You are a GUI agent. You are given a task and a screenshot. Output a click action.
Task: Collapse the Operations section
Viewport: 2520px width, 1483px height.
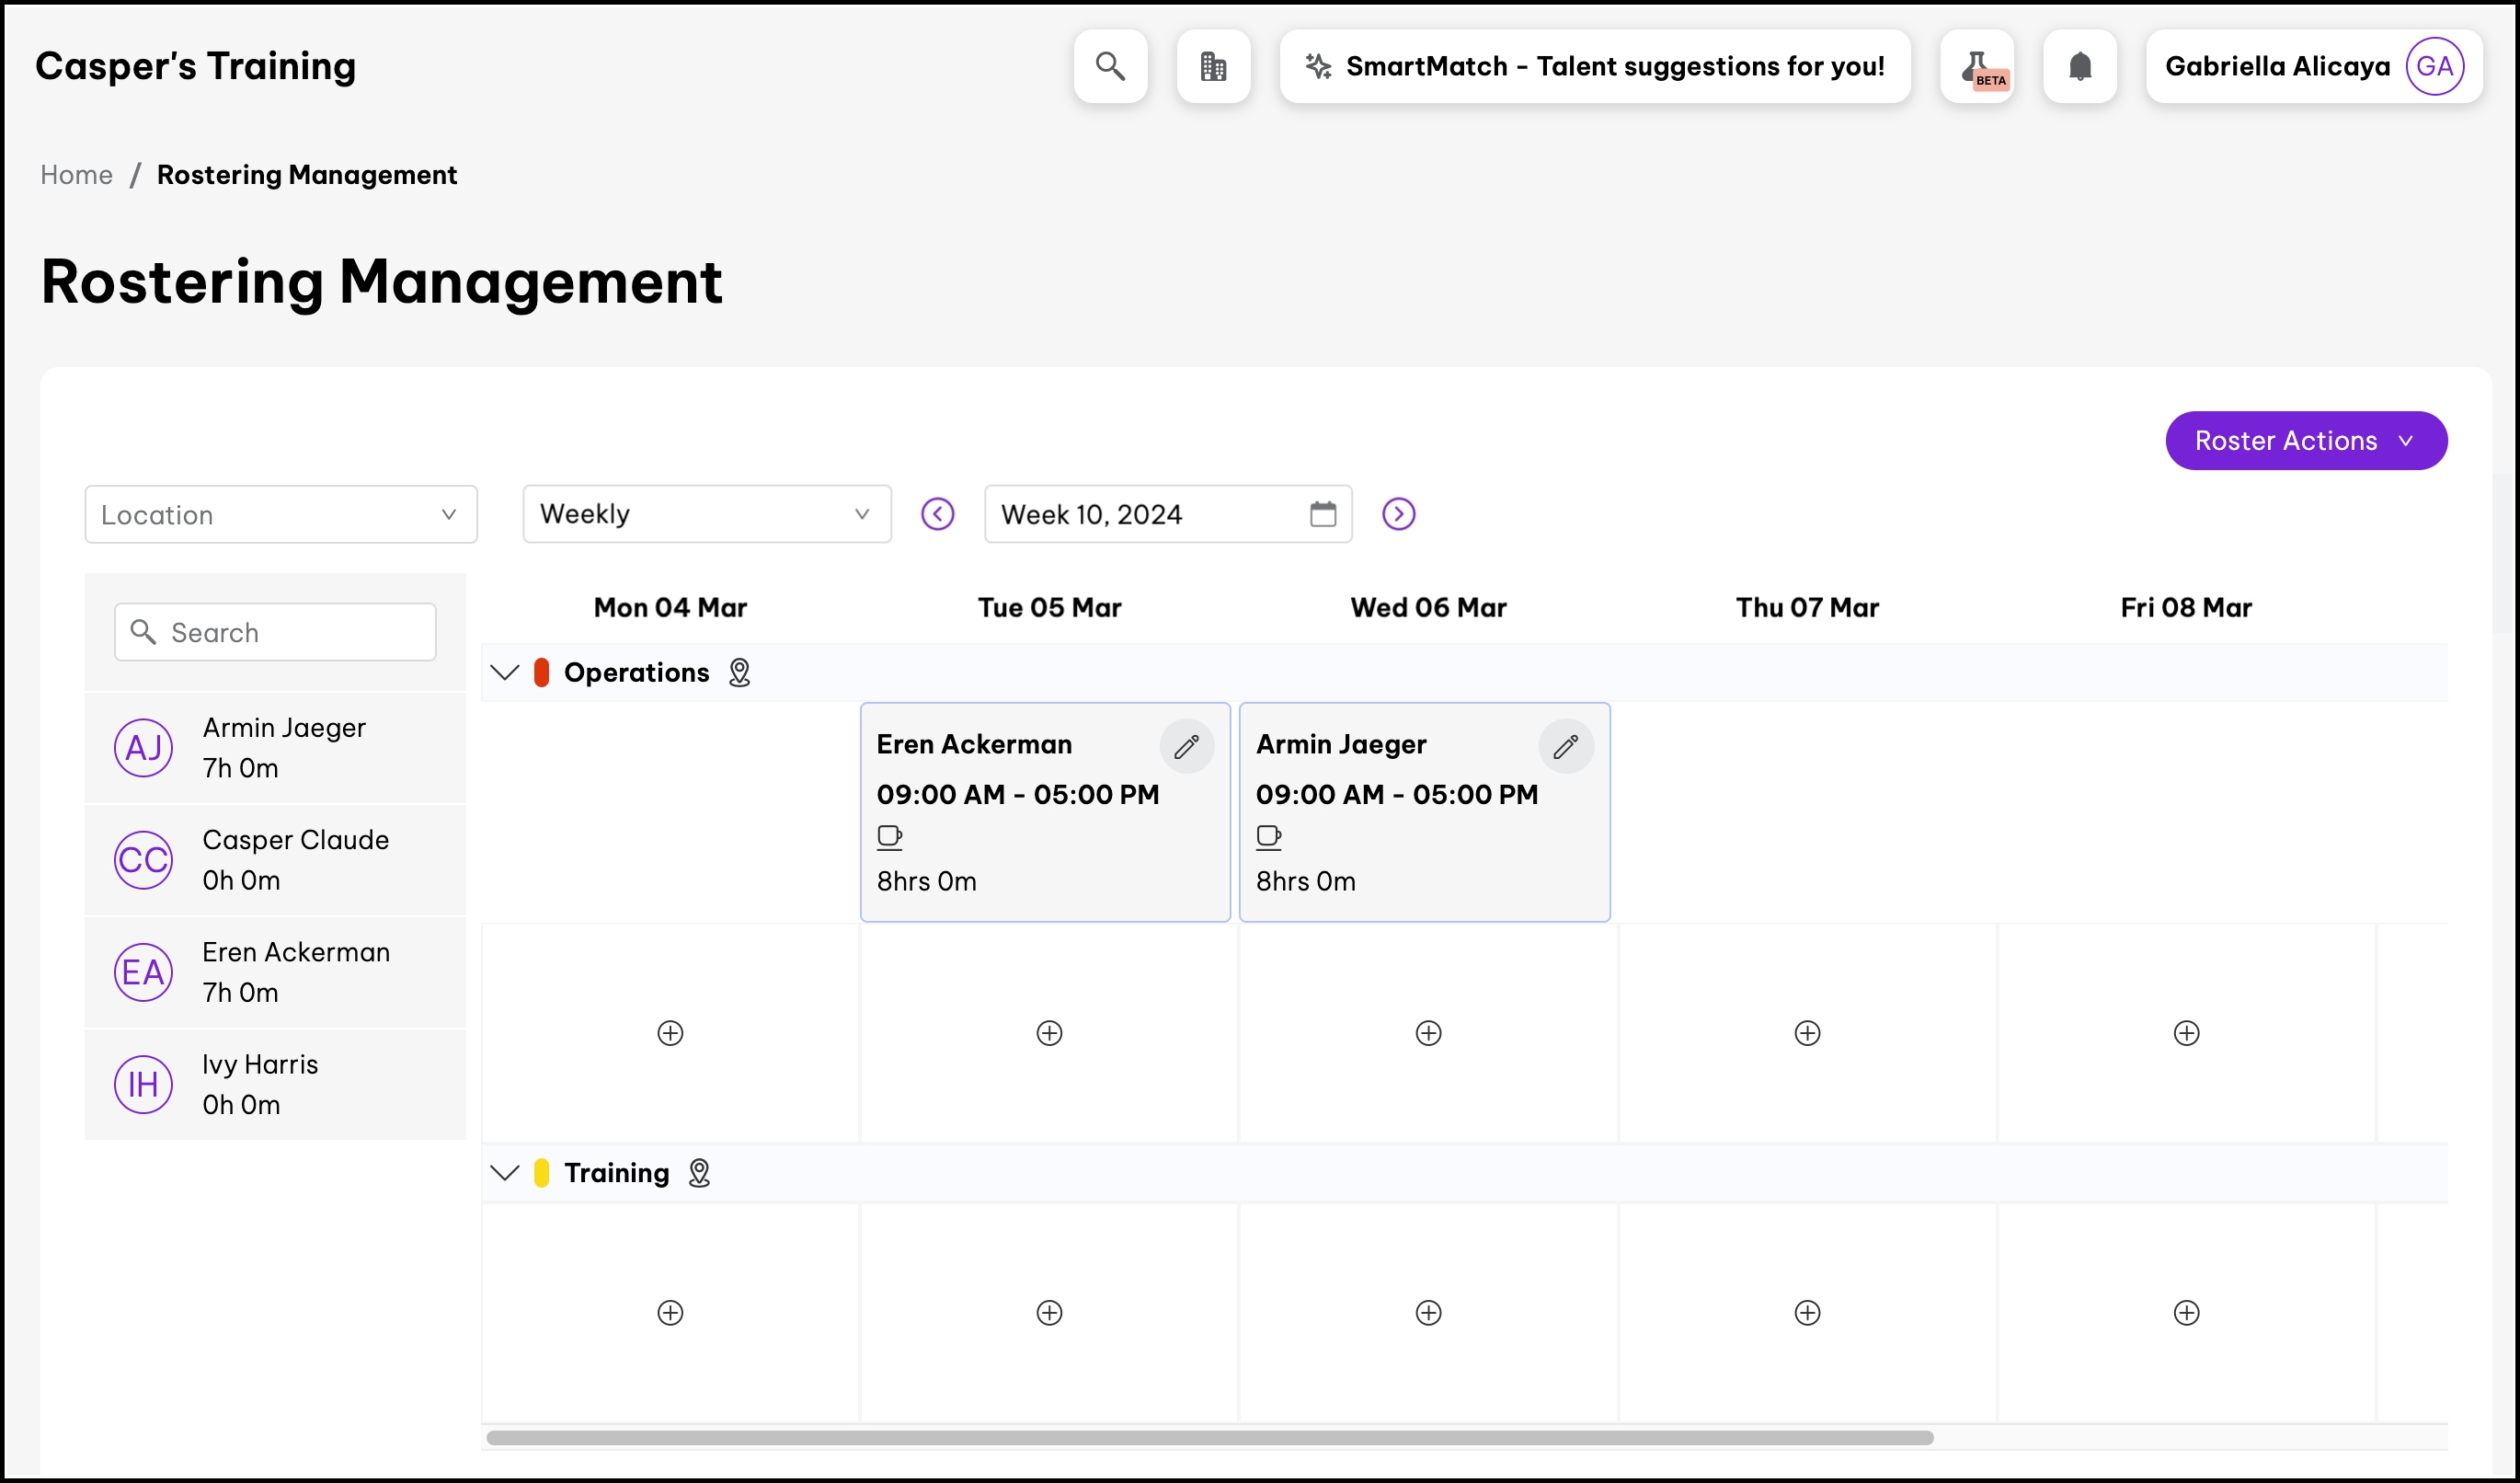pos(505,673)
